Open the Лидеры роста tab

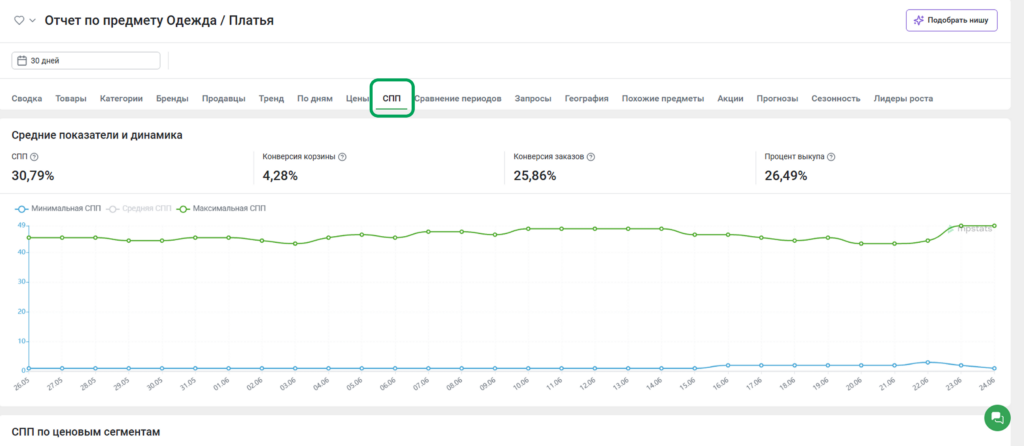point(903,99)
